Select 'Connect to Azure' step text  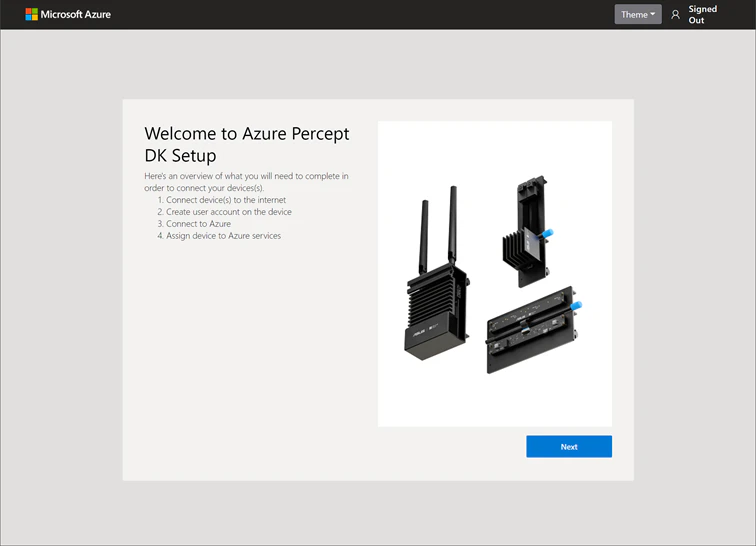click(x=198, y=224)
